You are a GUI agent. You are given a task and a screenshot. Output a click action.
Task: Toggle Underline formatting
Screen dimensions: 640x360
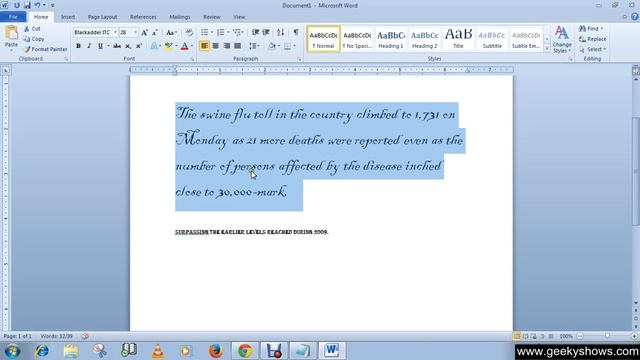point(100,46)
